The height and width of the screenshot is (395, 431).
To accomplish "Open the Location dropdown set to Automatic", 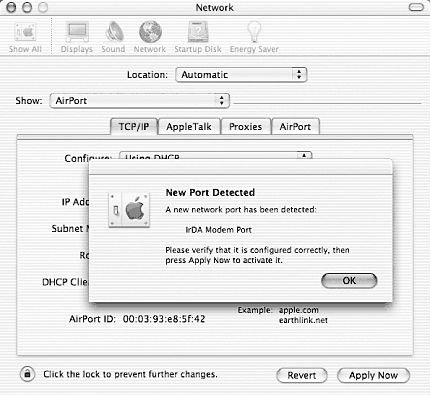I will point(241,75).
